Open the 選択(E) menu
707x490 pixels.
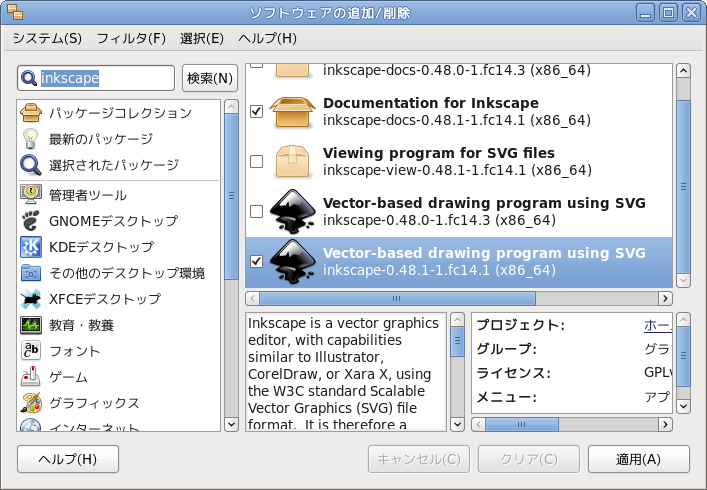tap(202, 38)
